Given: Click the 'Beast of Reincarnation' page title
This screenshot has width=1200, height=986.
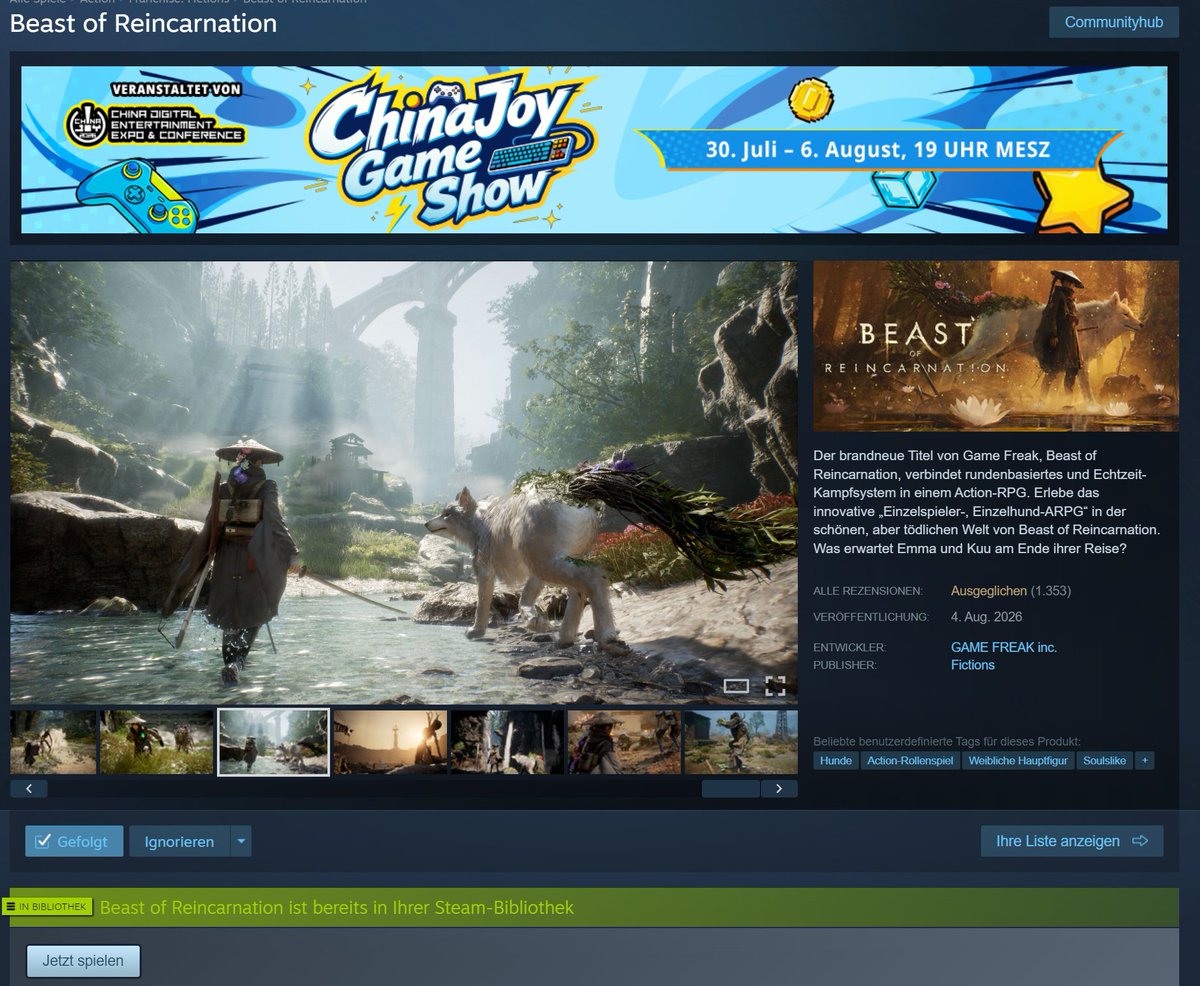Looking at the screenshot, I should [x=143, y=23].
